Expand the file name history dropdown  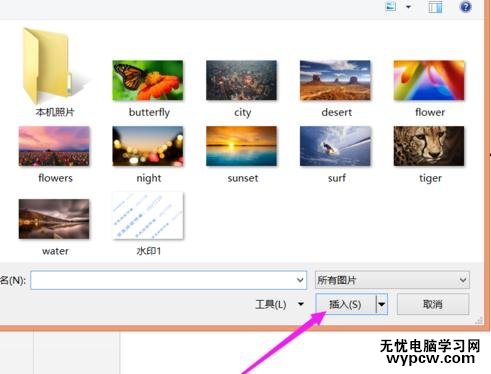pyautogui.click(x=300, y=280)
